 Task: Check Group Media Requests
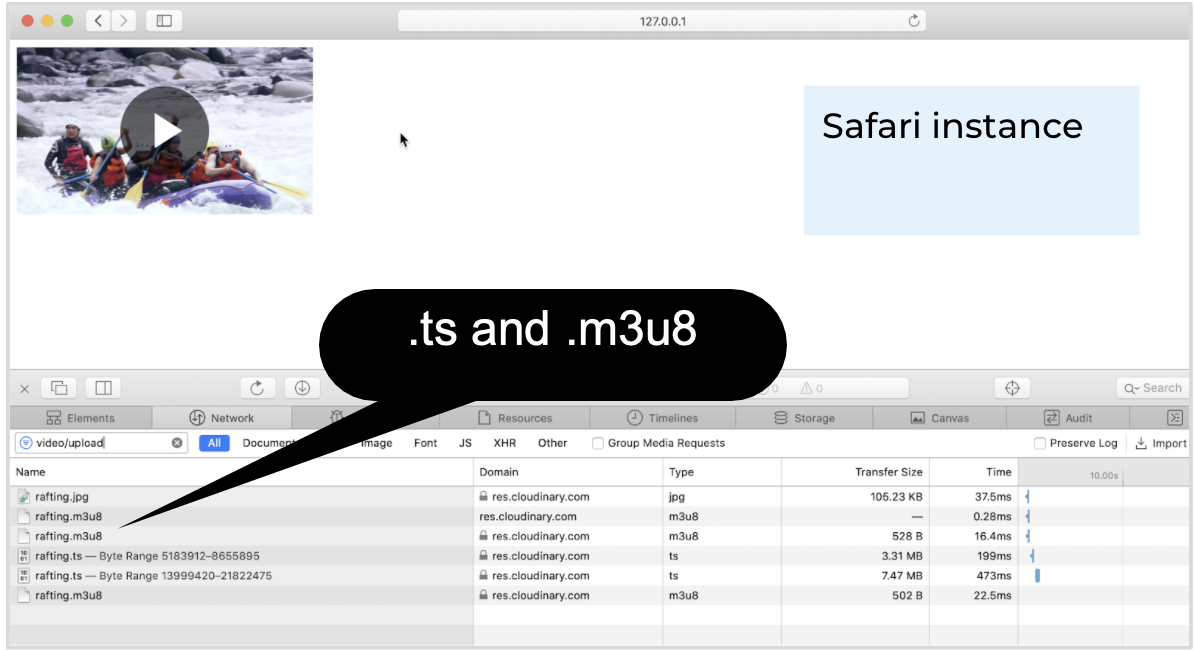(x=597, y=443)
